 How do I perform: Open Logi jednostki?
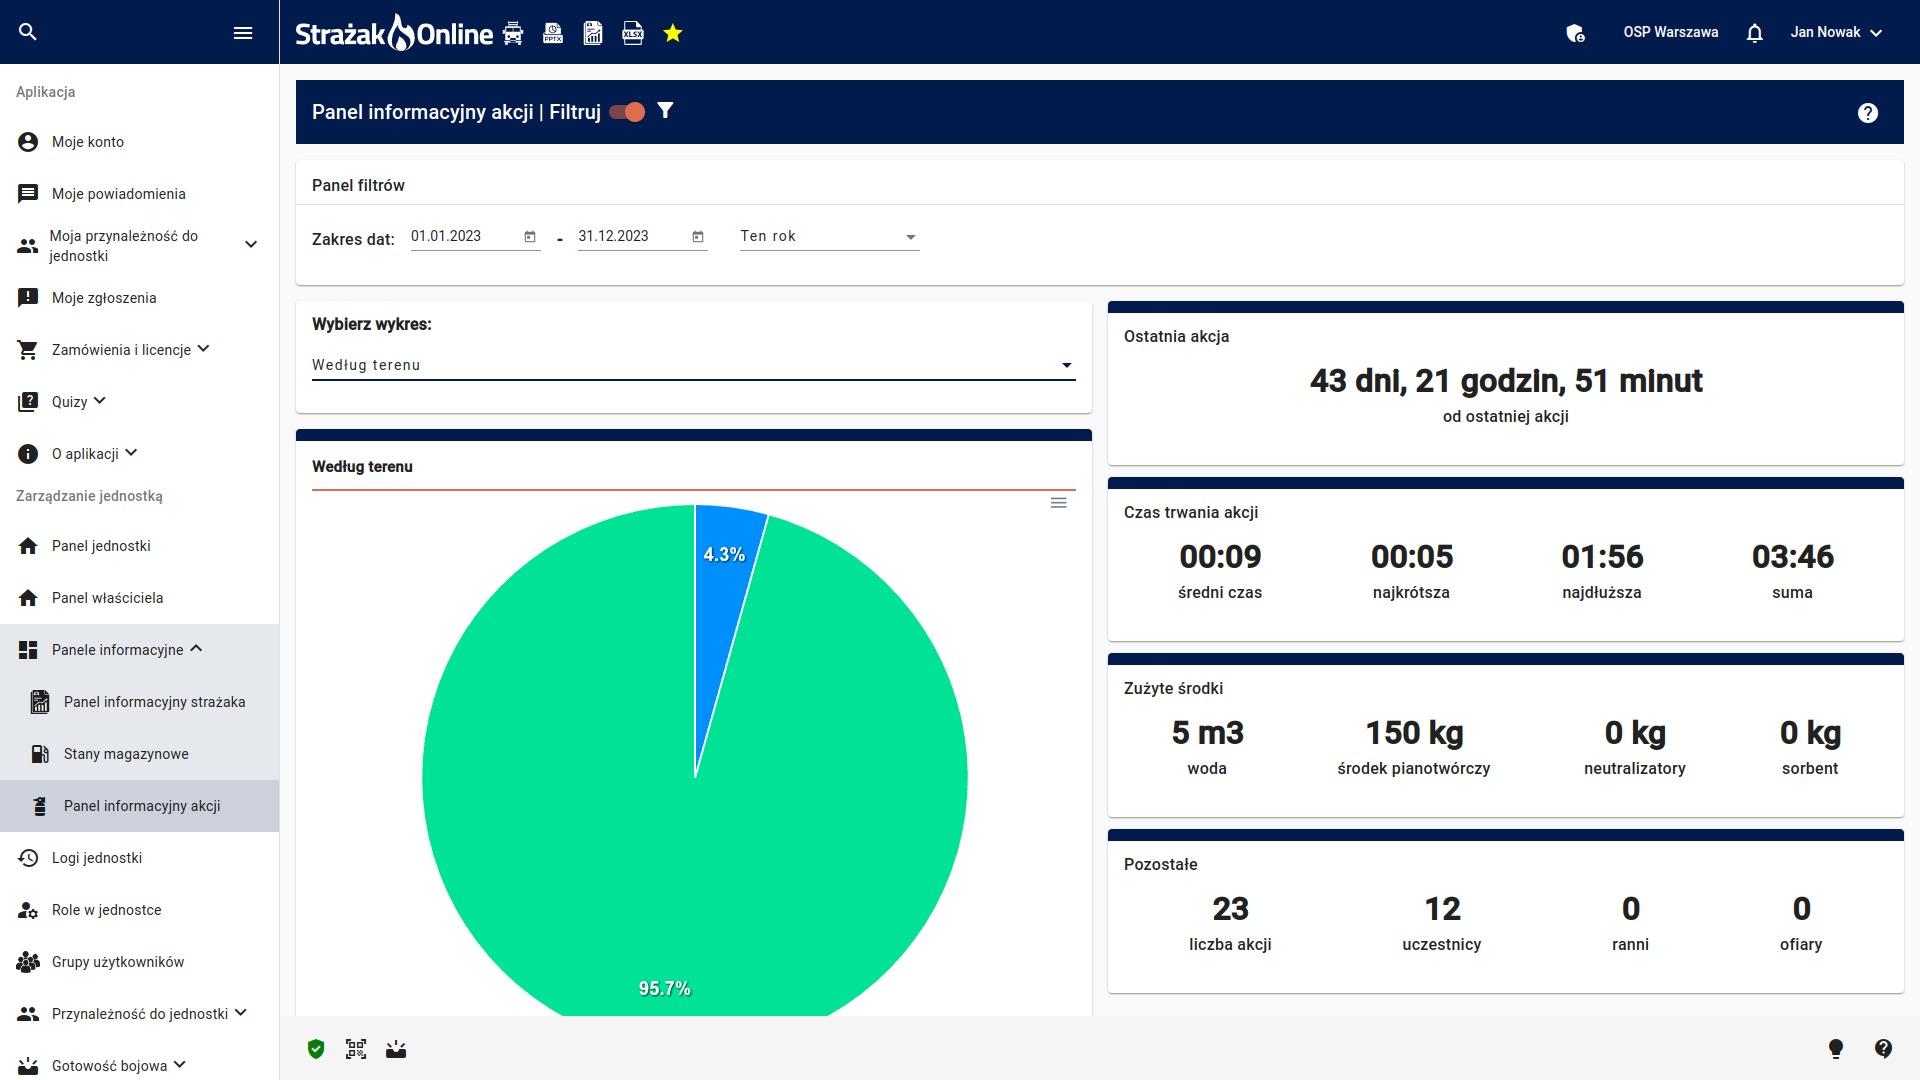pos(140,858)
